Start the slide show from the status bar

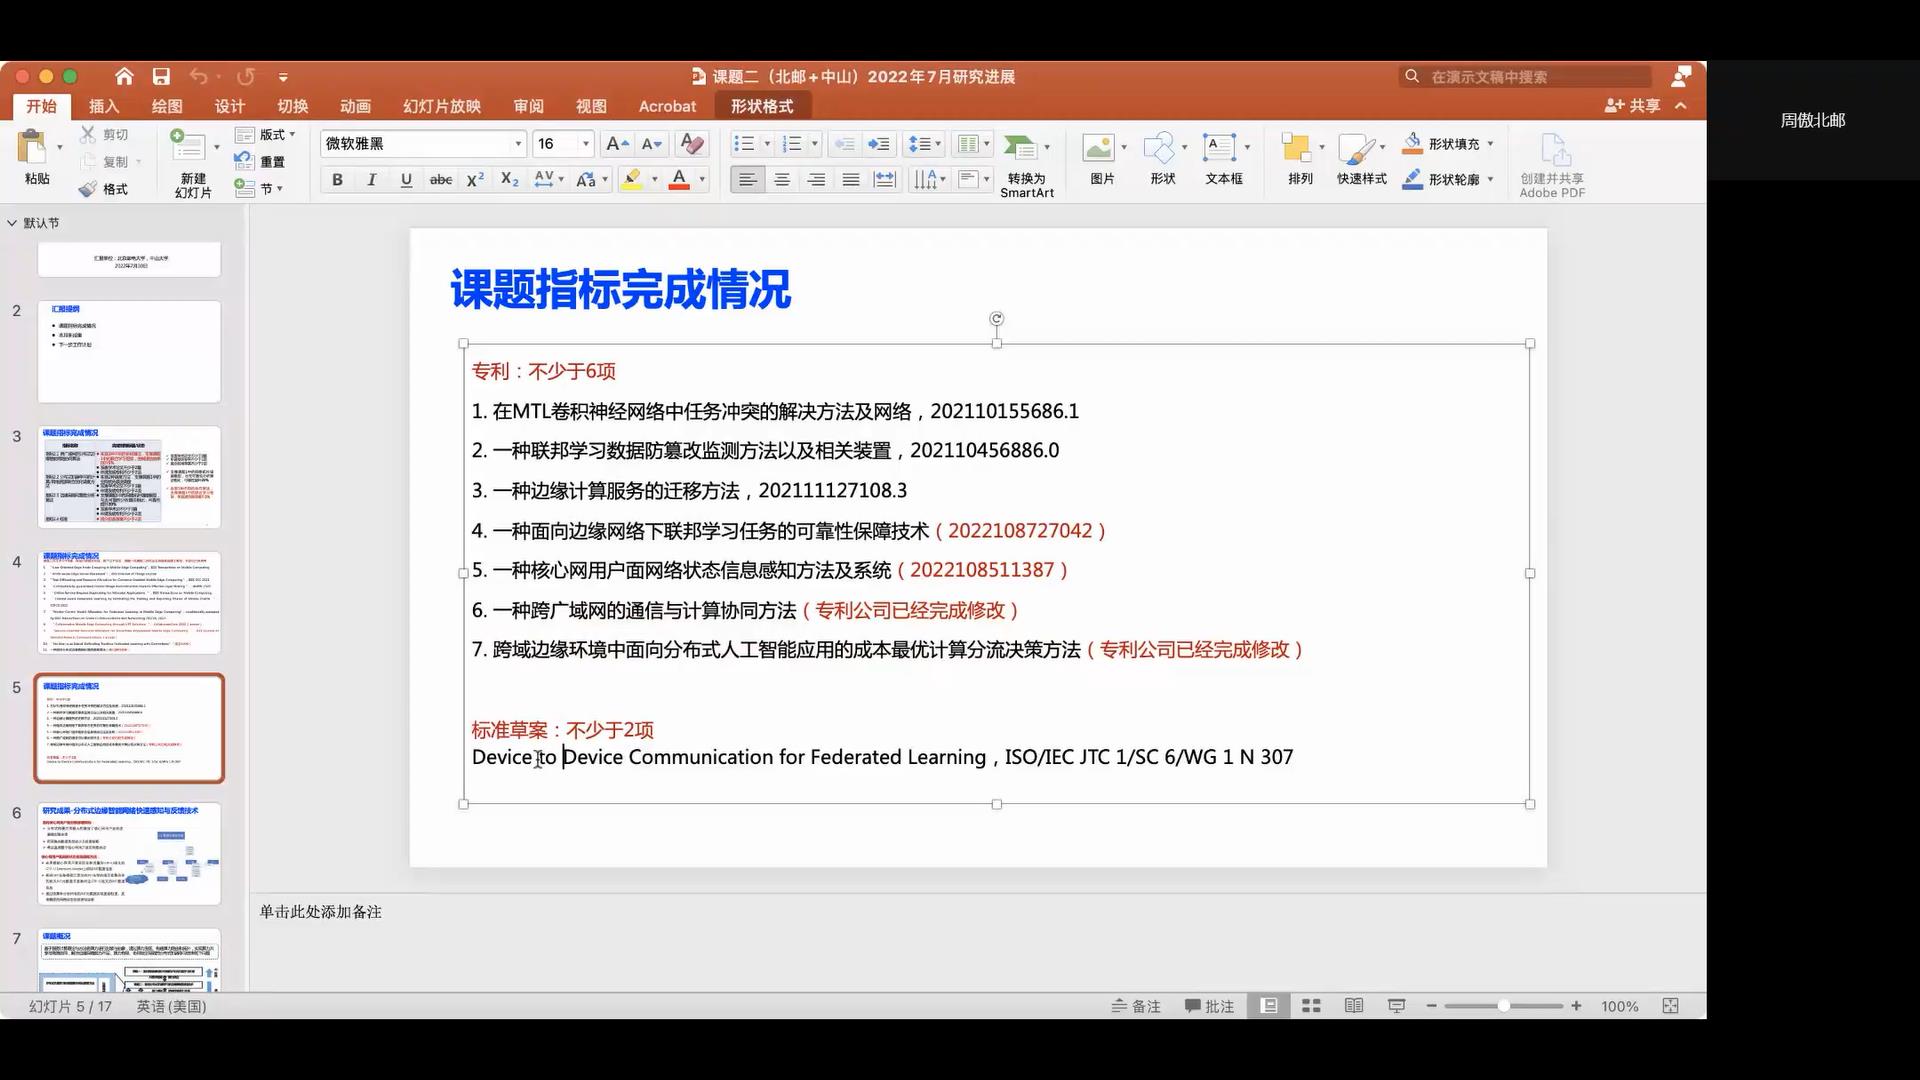(x=1397, y=1006)
